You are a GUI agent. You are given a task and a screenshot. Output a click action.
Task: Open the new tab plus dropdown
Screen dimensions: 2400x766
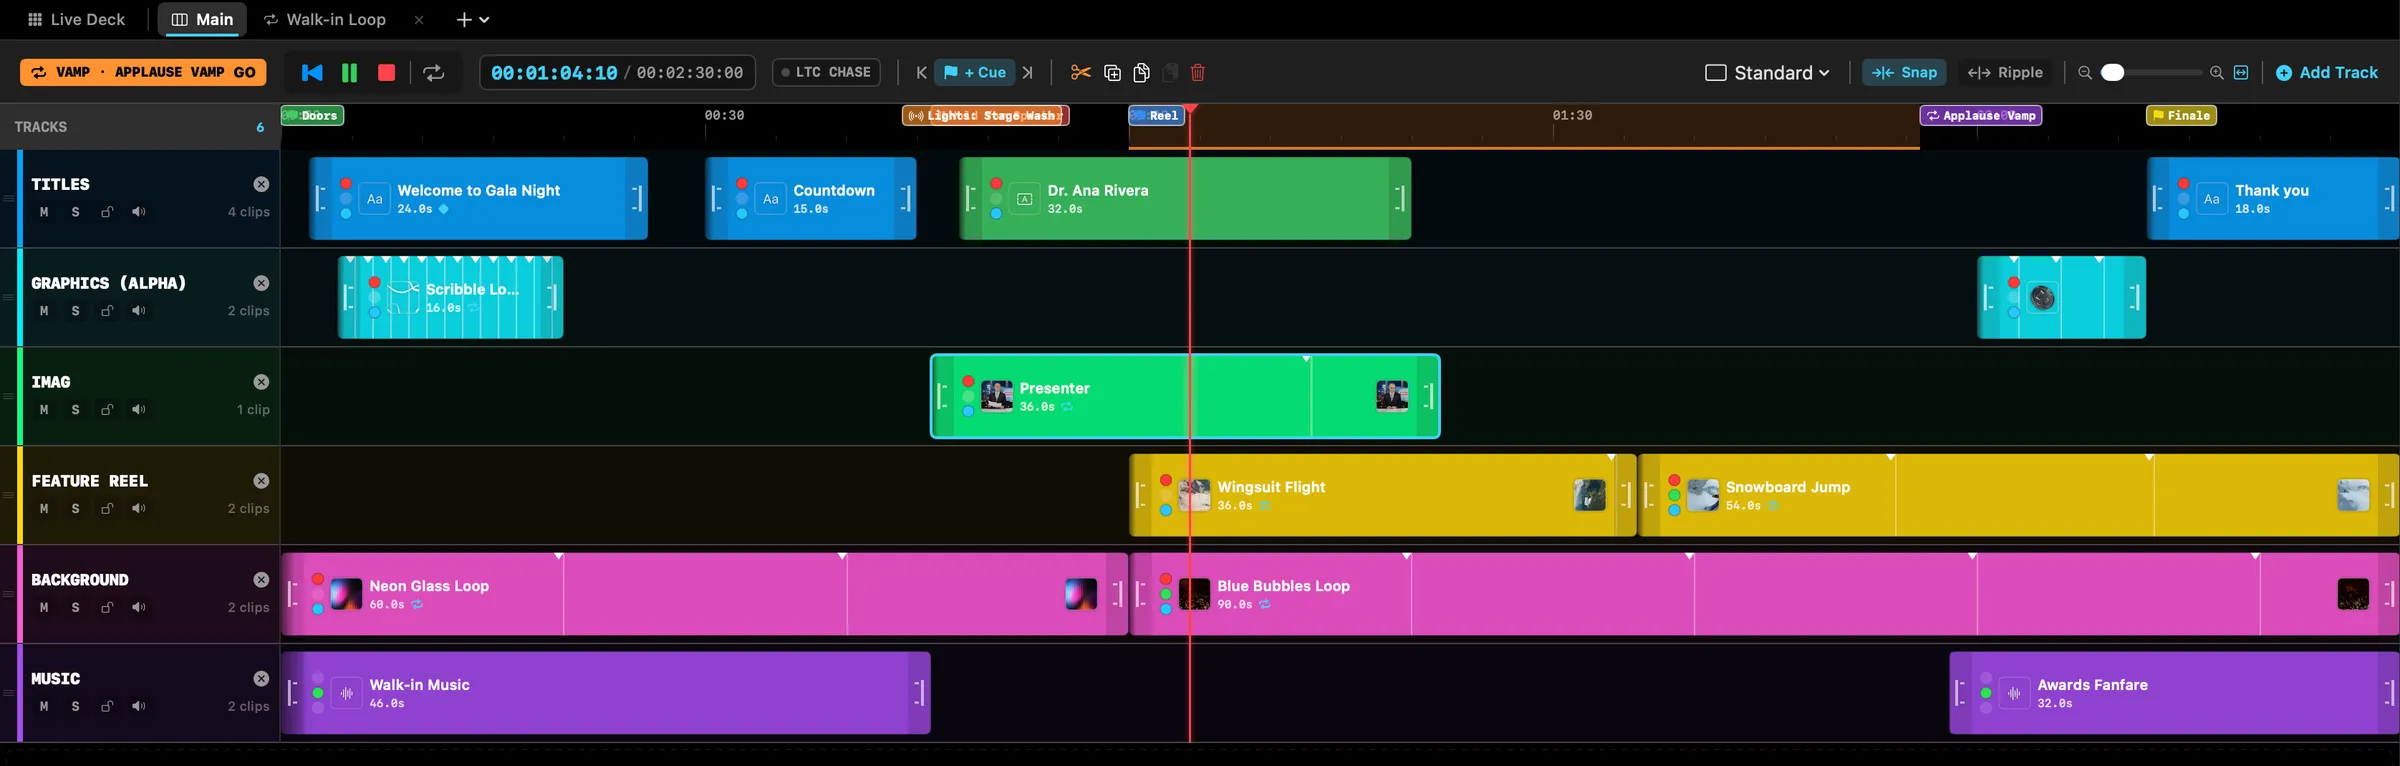click(x=472, y=19)
